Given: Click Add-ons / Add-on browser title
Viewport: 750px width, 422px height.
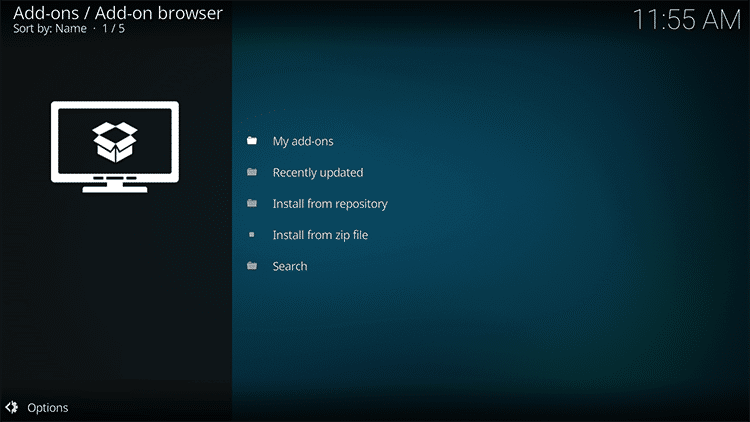Looking at the screenshot, I should (x=118, y=13).
